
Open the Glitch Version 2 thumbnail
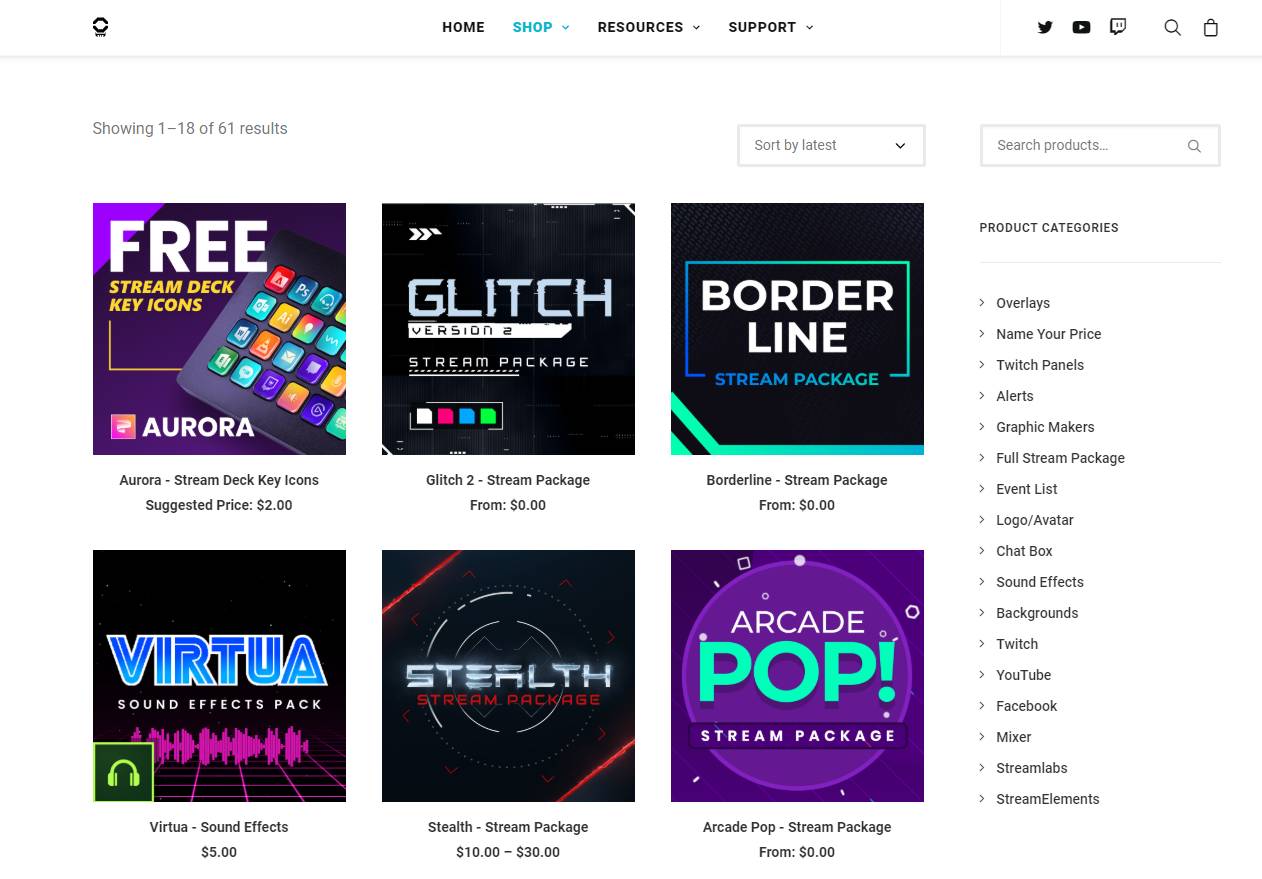(x=508, y=329)
